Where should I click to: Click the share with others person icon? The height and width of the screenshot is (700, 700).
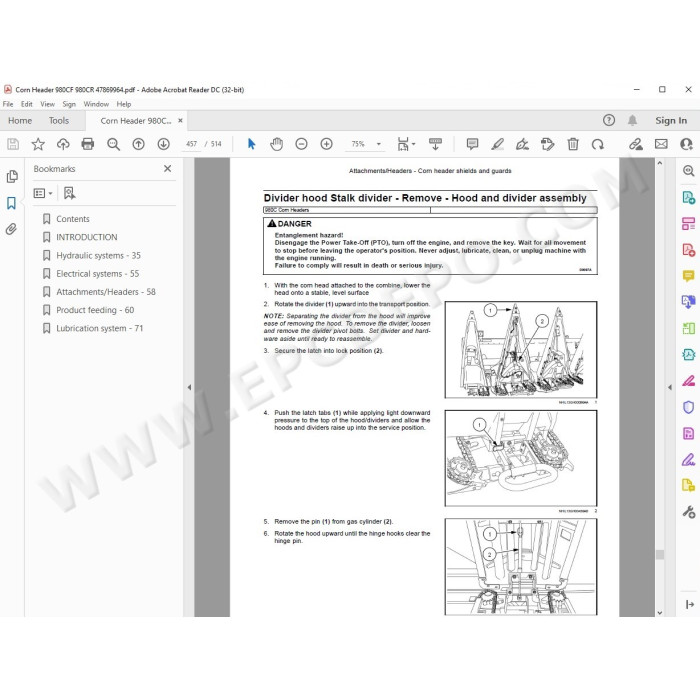pyautogui.click(x=686, y=144)
